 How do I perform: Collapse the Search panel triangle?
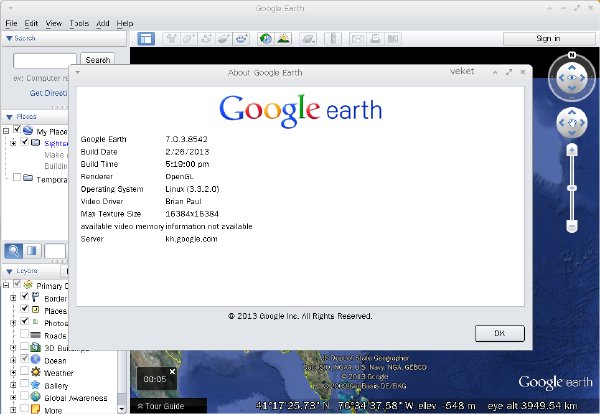click(x=9, y=38)
